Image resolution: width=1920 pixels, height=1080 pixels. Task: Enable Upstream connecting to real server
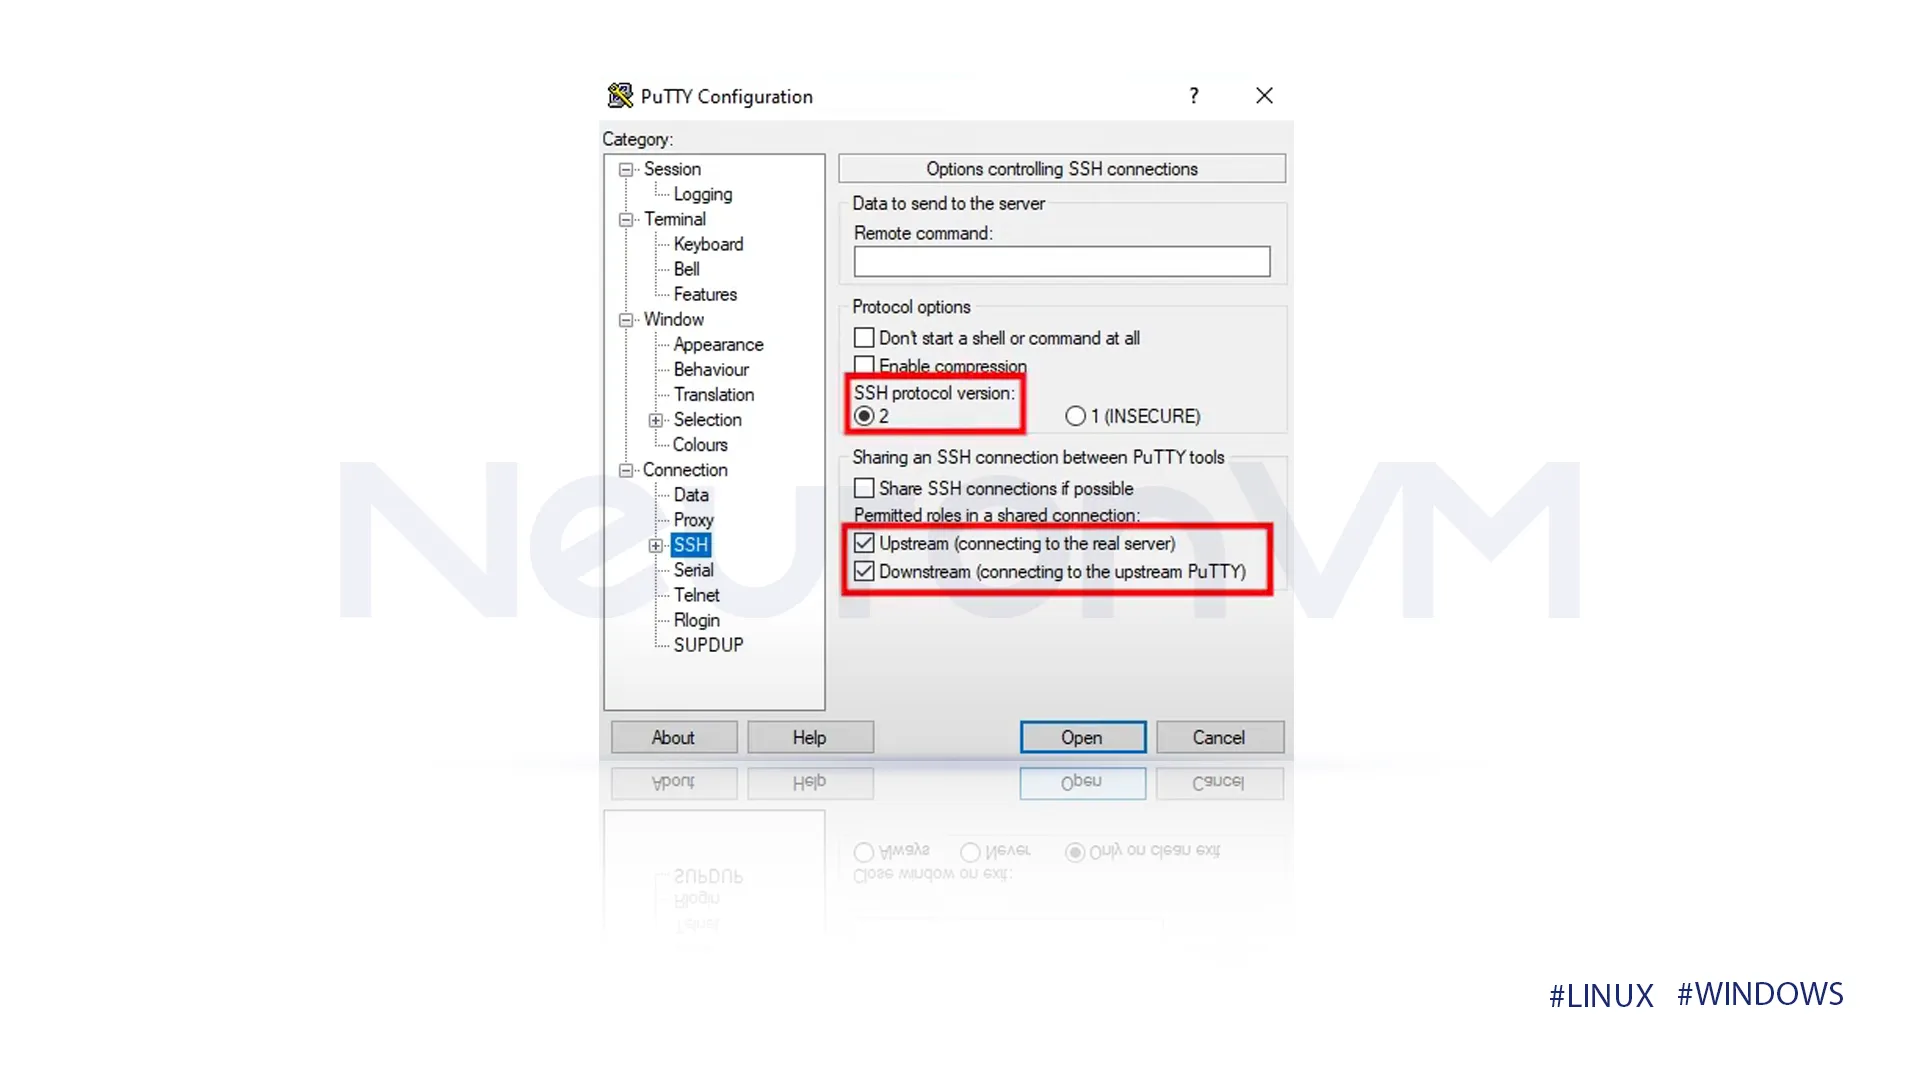(864, 542)
